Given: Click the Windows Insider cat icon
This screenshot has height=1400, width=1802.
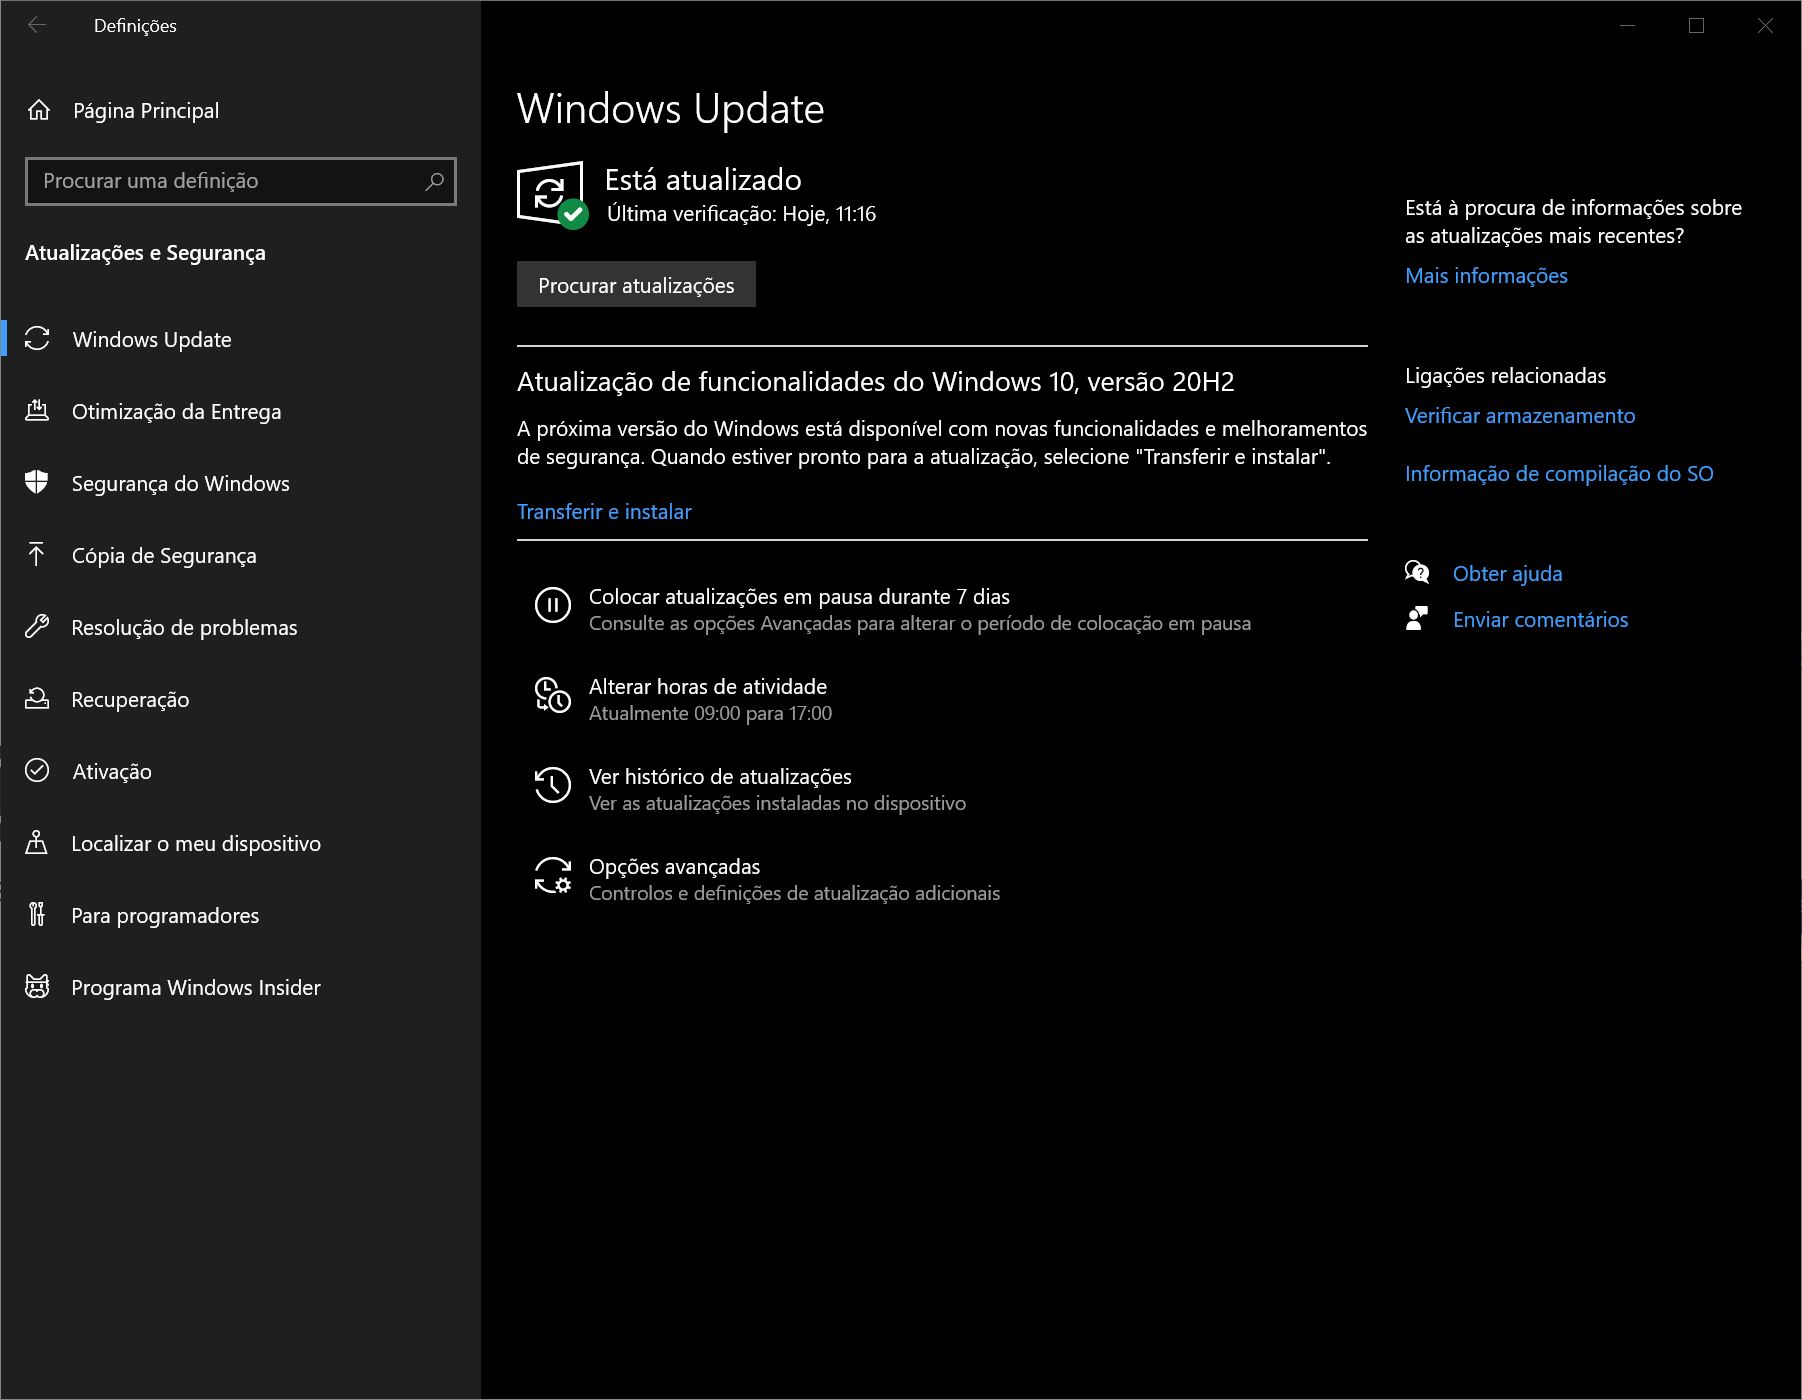Looking at the screenshot, I should (x=37, y=987).
